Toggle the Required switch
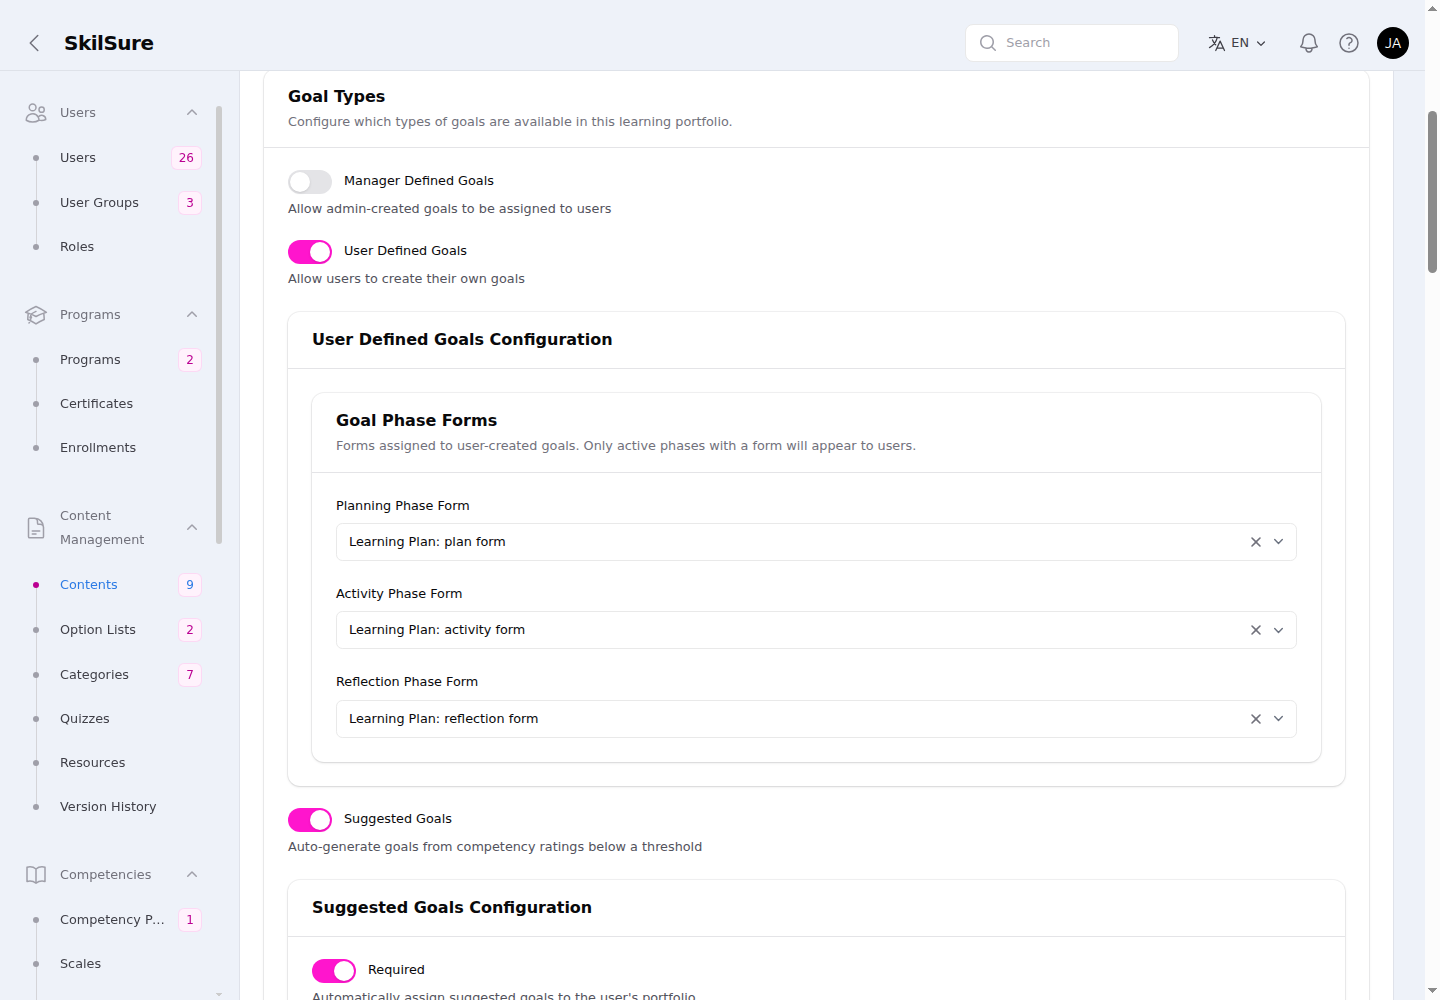 tap(334, 970)
